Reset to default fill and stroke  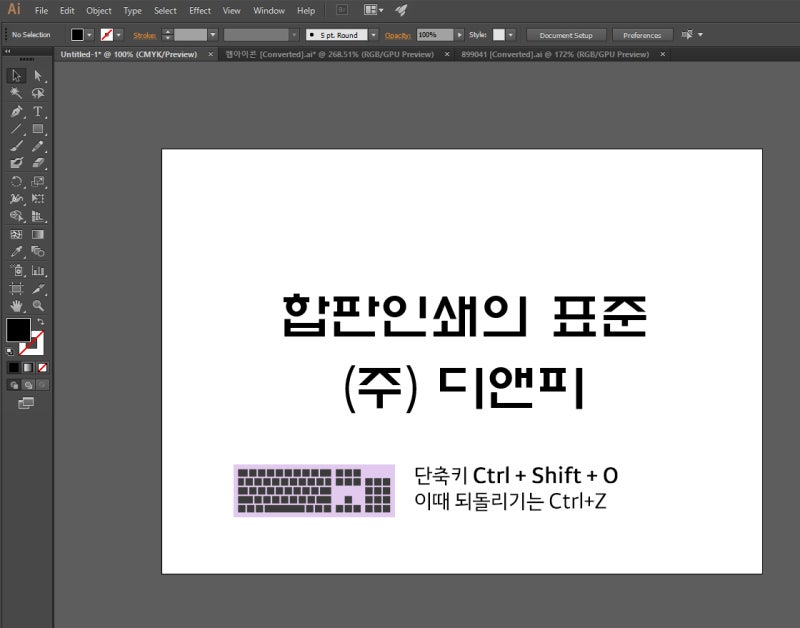point(10,351)
